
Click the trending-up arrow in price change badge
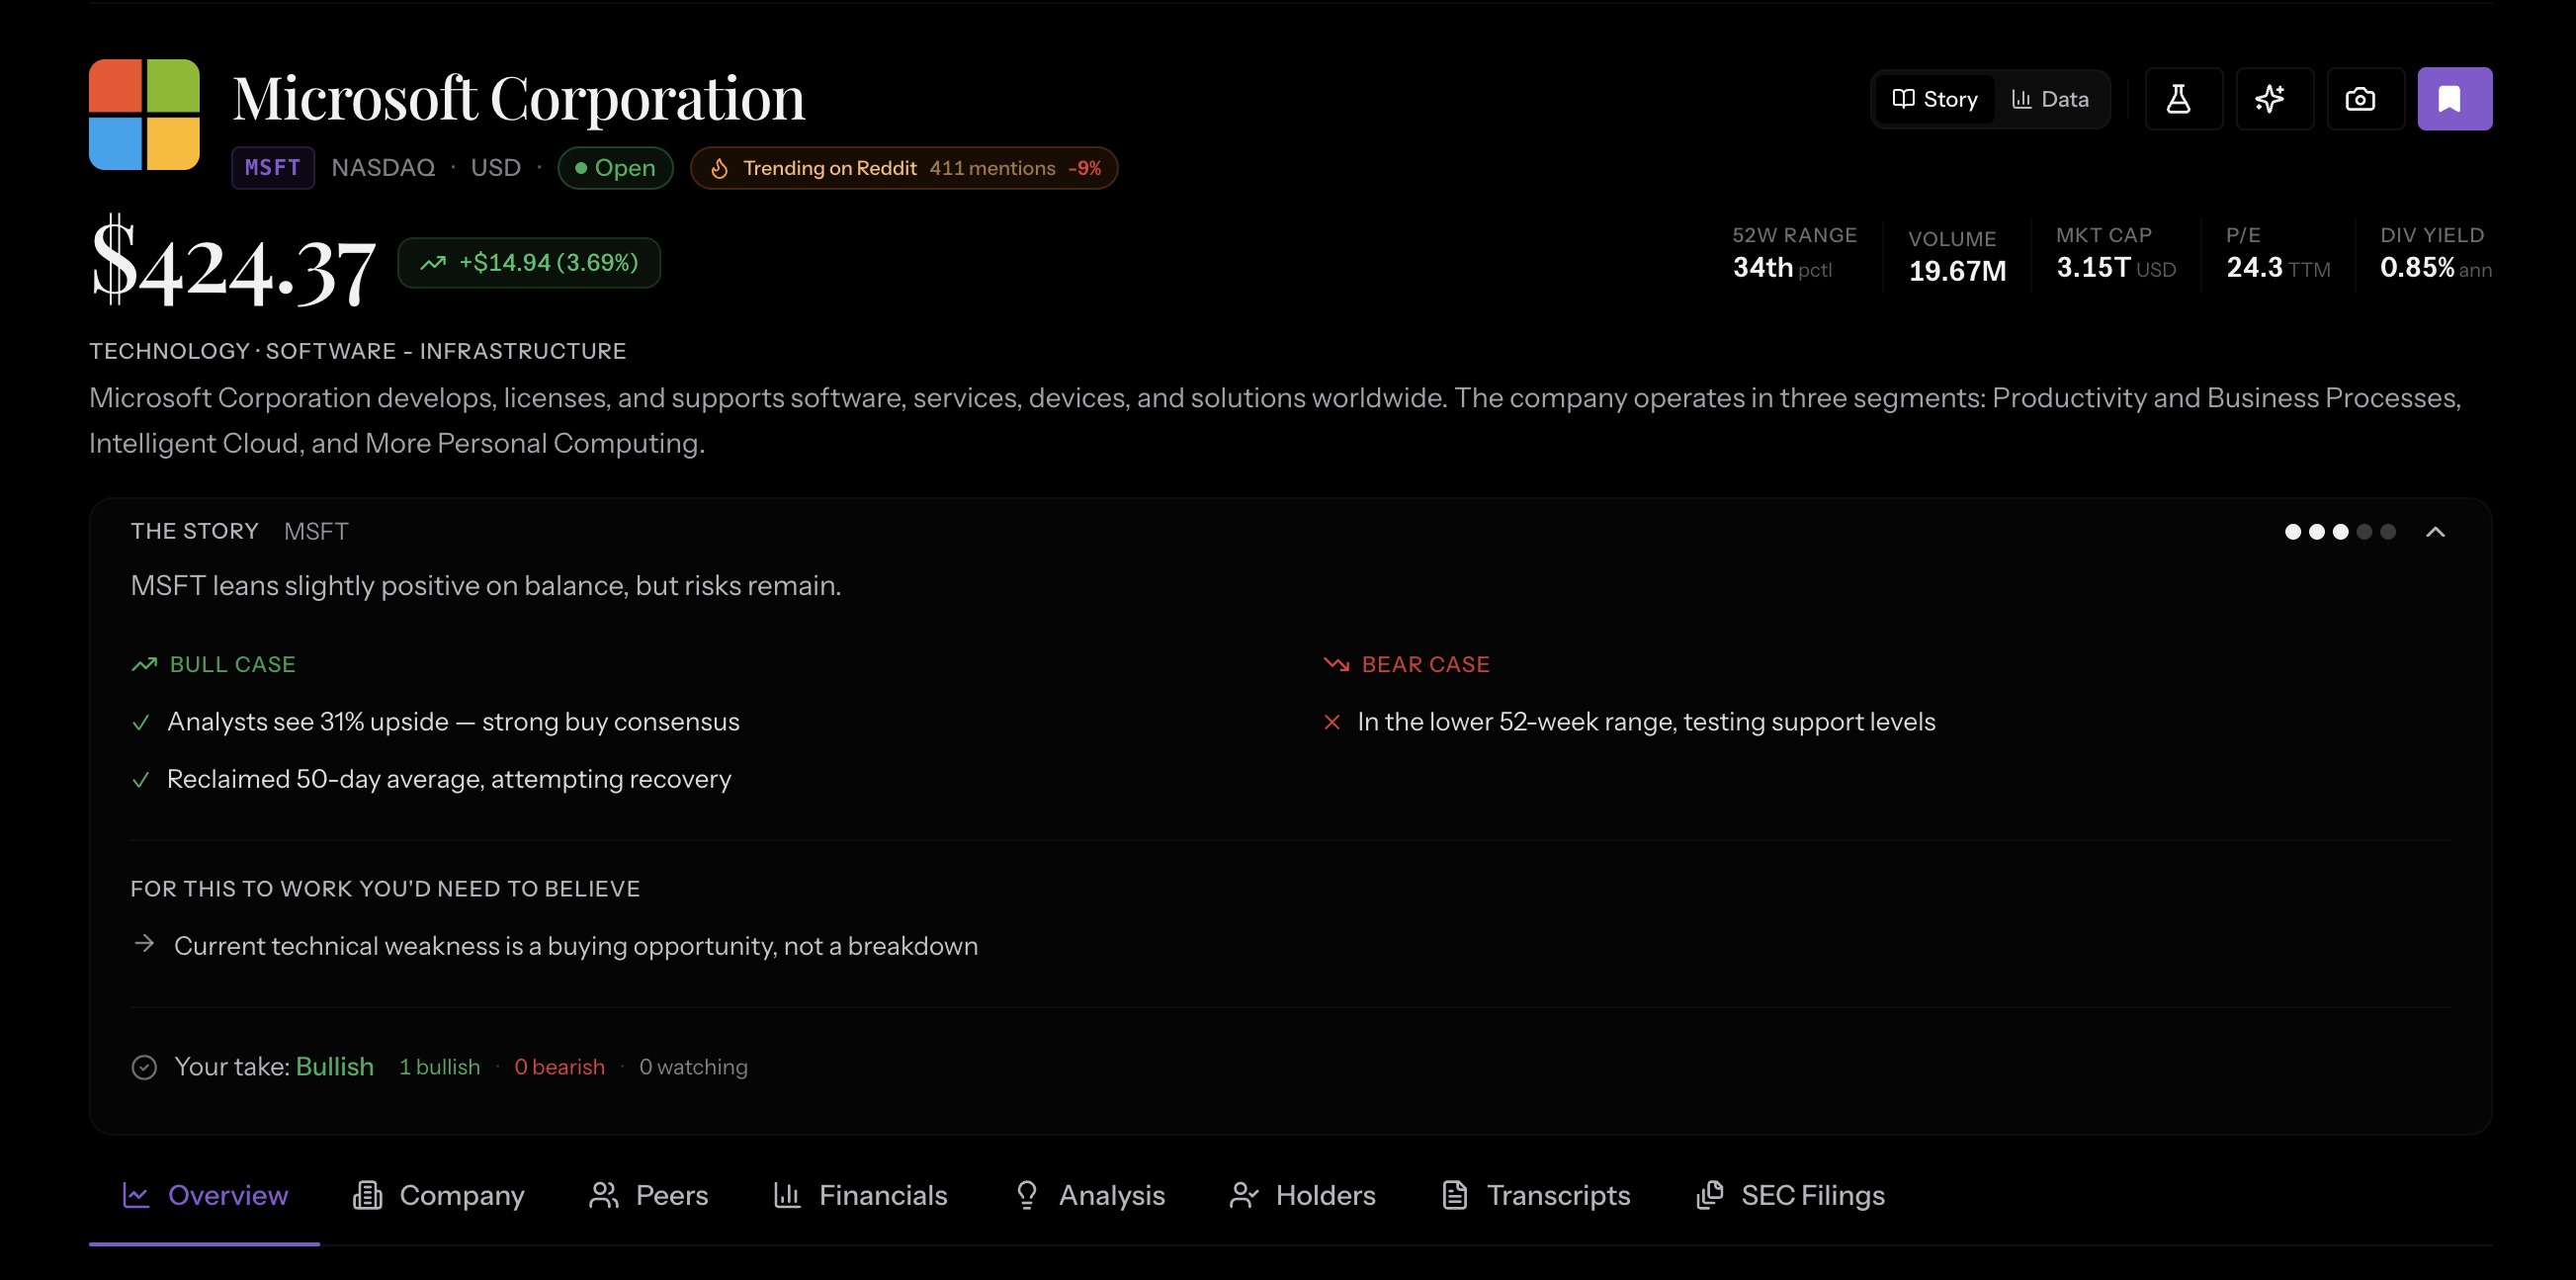click(433, 263)
